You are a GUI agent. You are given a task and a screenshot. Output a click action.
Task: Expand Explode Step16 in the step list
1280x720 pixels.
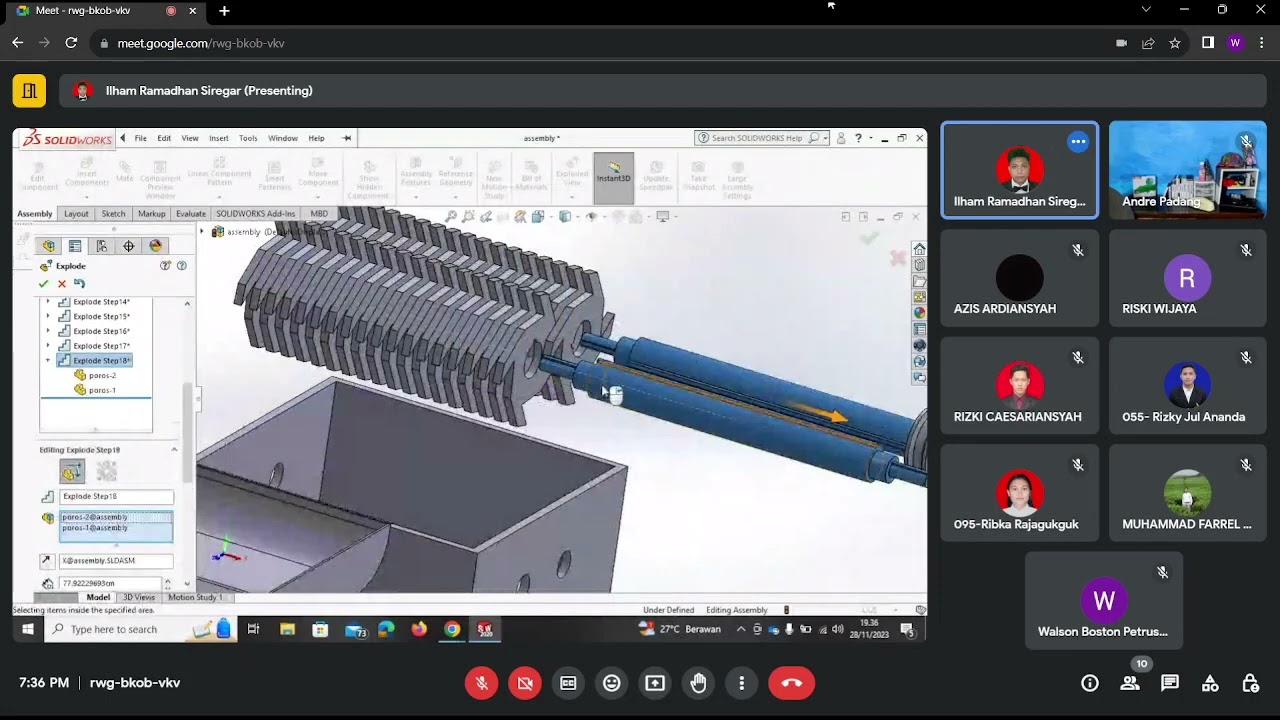coord(47,331)
